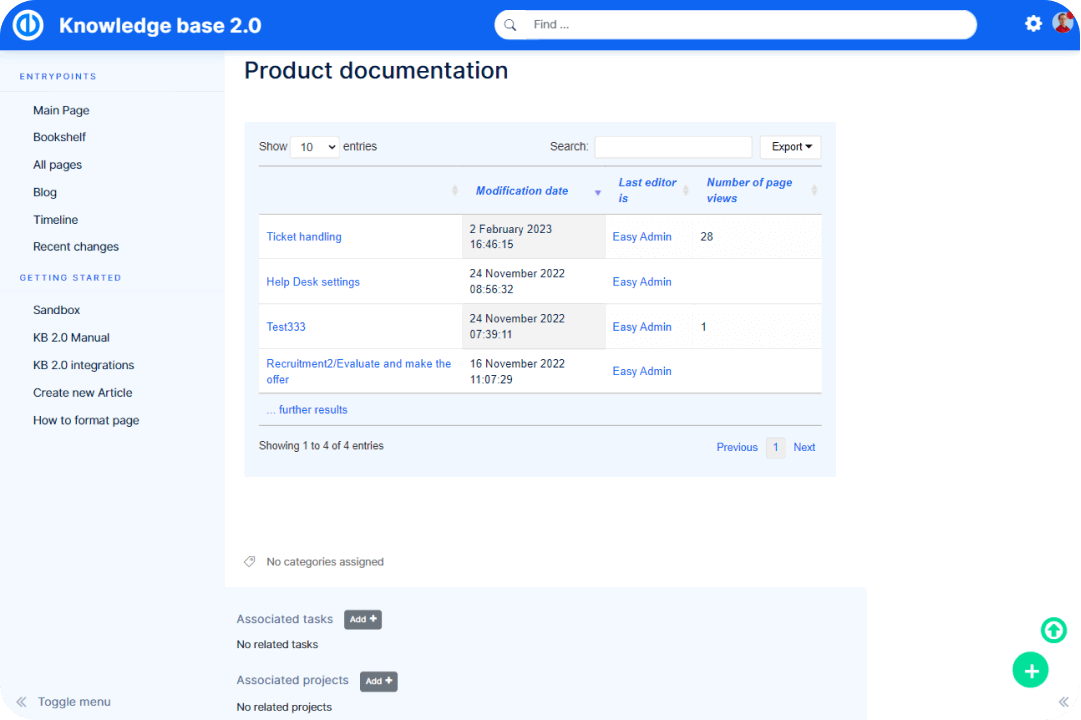The height and width of the screenshot is (720, 1081).
Task: Click the magnifier icon in Find bar
Action: (511, 25)
